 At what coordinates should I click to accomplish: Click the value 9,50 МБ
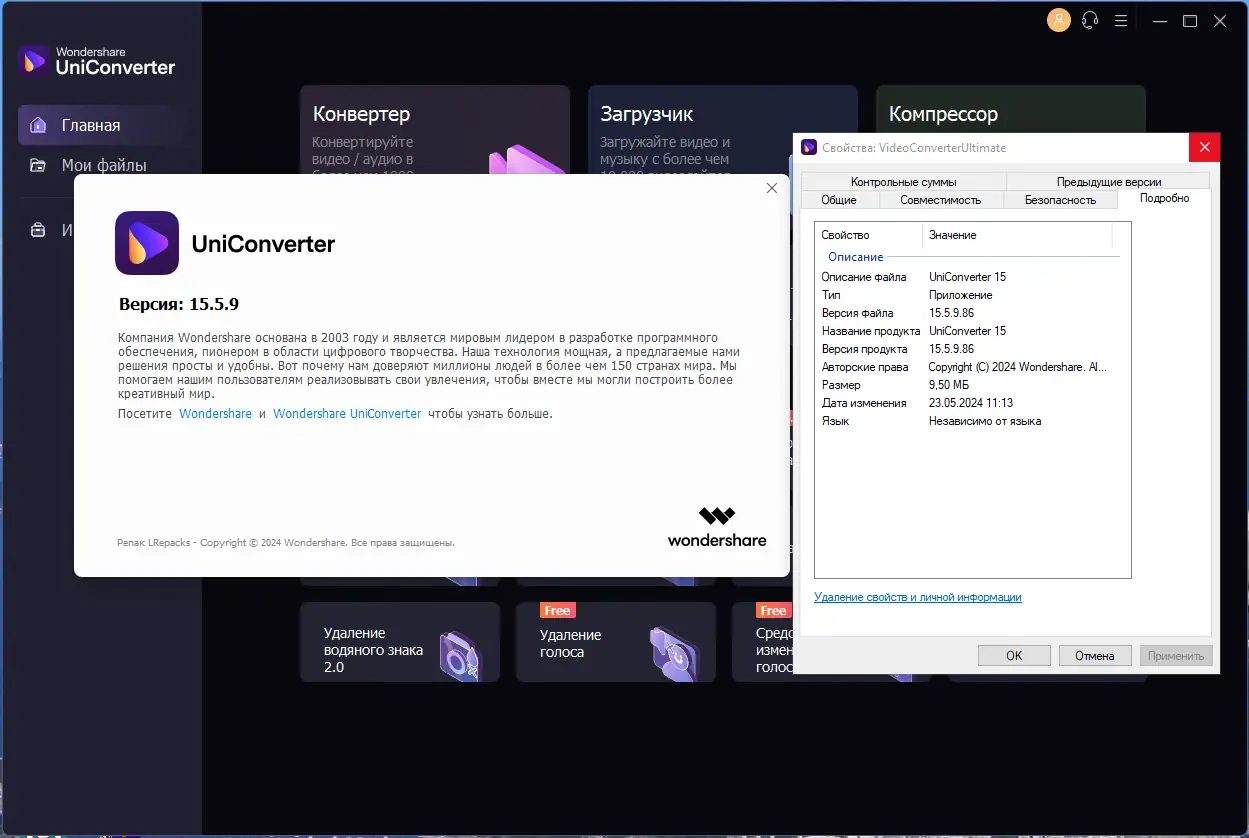949,385
